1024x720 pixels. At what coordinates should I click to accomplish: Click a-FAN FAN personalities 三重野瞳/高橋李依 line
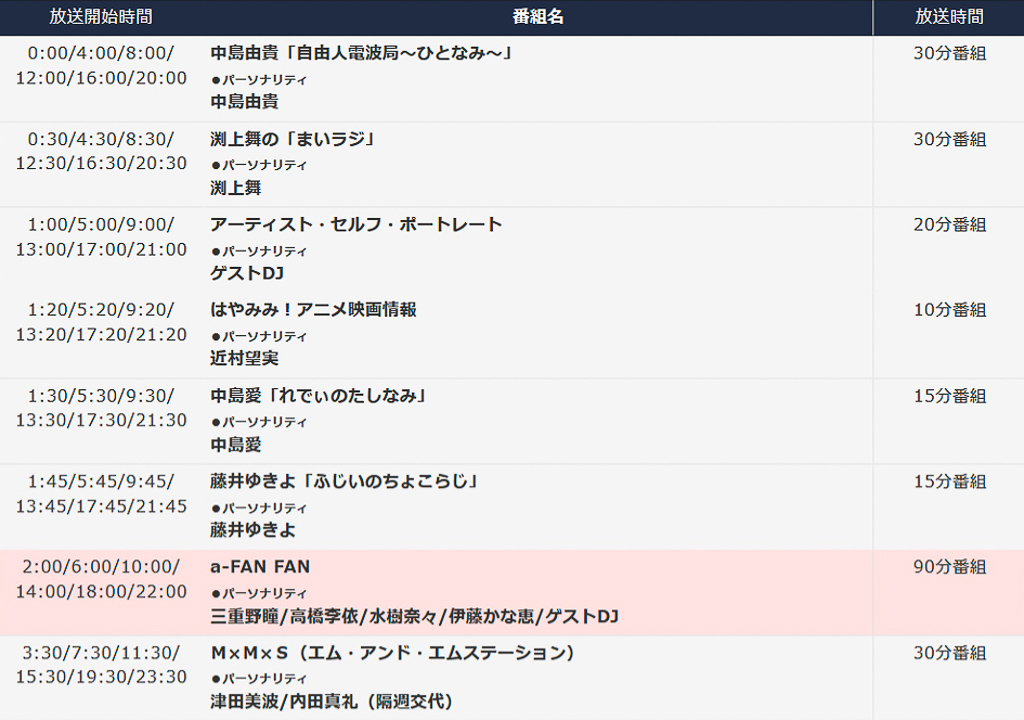point(415,616)
